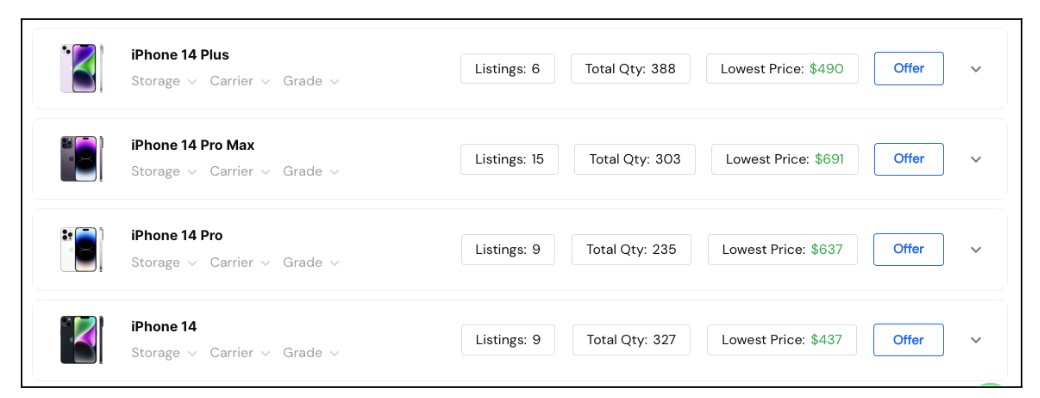Expand the iPhone 14 Pro Max row chevron
The height and width of the screenshot is (398, 1040).
[x=976, y=159]
